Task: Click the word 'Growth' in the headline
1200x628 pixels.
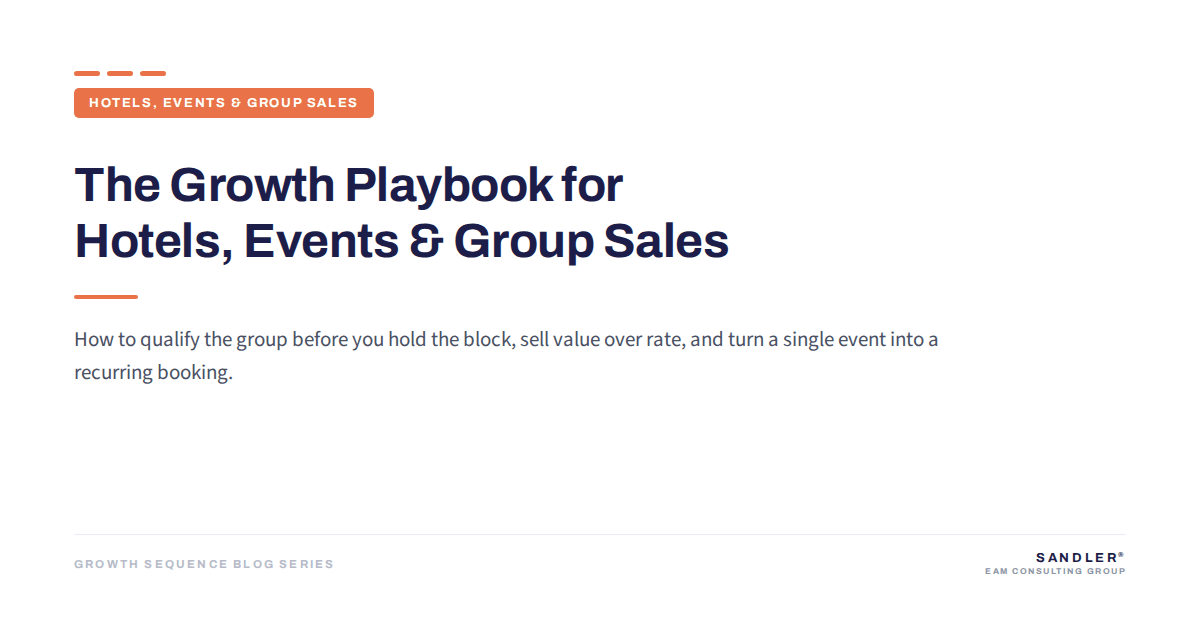Action: coord(252,185)
